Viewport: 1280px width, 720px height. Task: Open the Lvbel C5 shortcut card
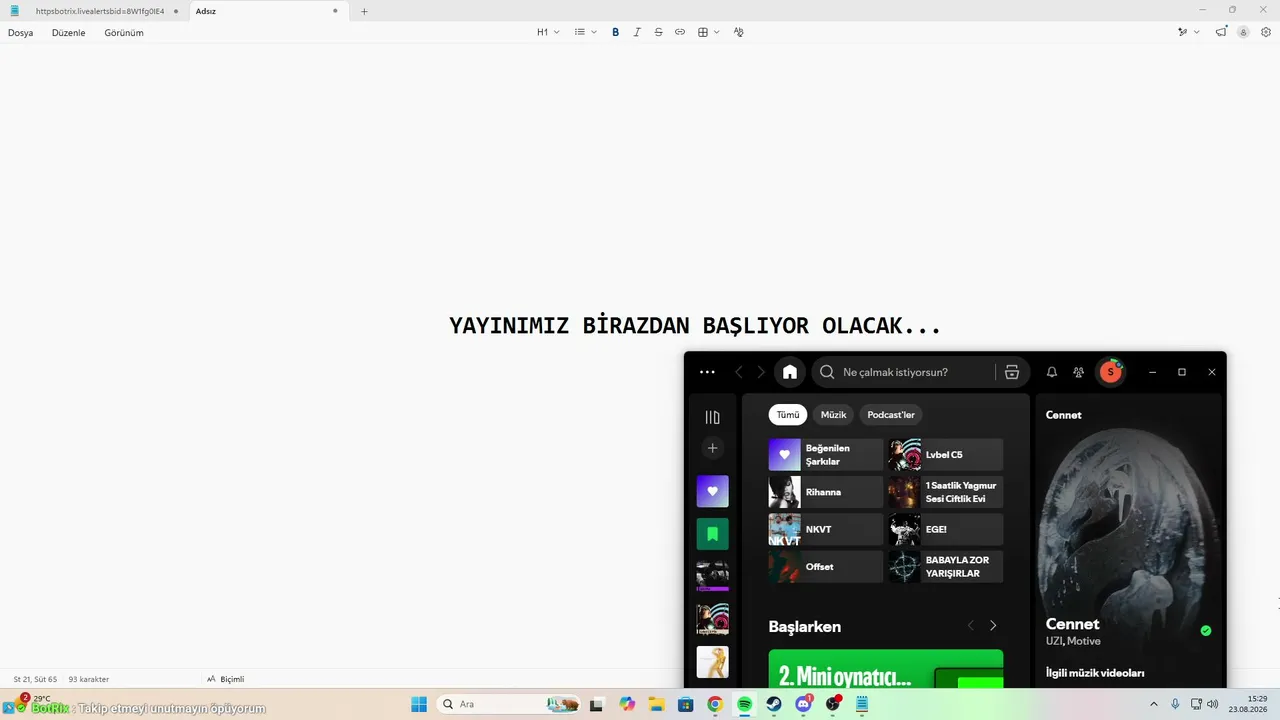click(x=946, y=455)
